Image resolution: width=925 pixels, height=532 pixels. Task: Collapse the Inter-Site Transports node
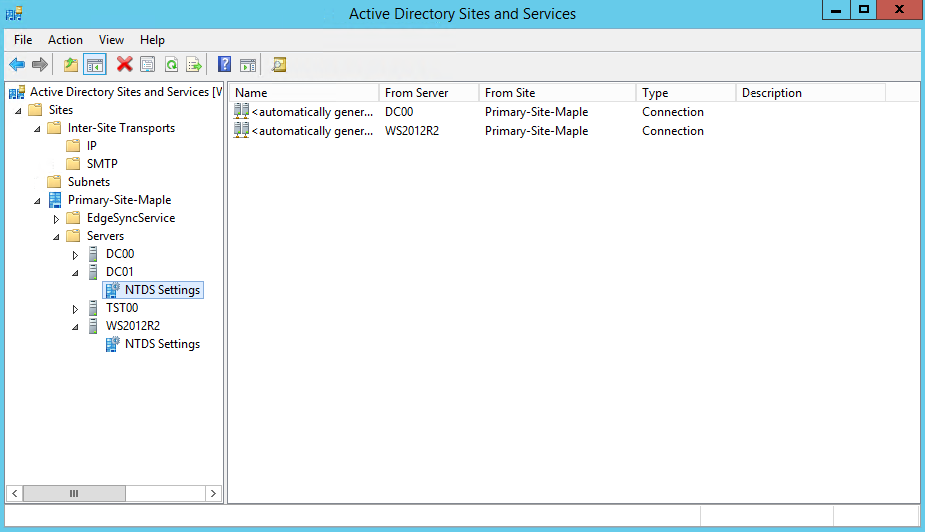click(37, 128)
